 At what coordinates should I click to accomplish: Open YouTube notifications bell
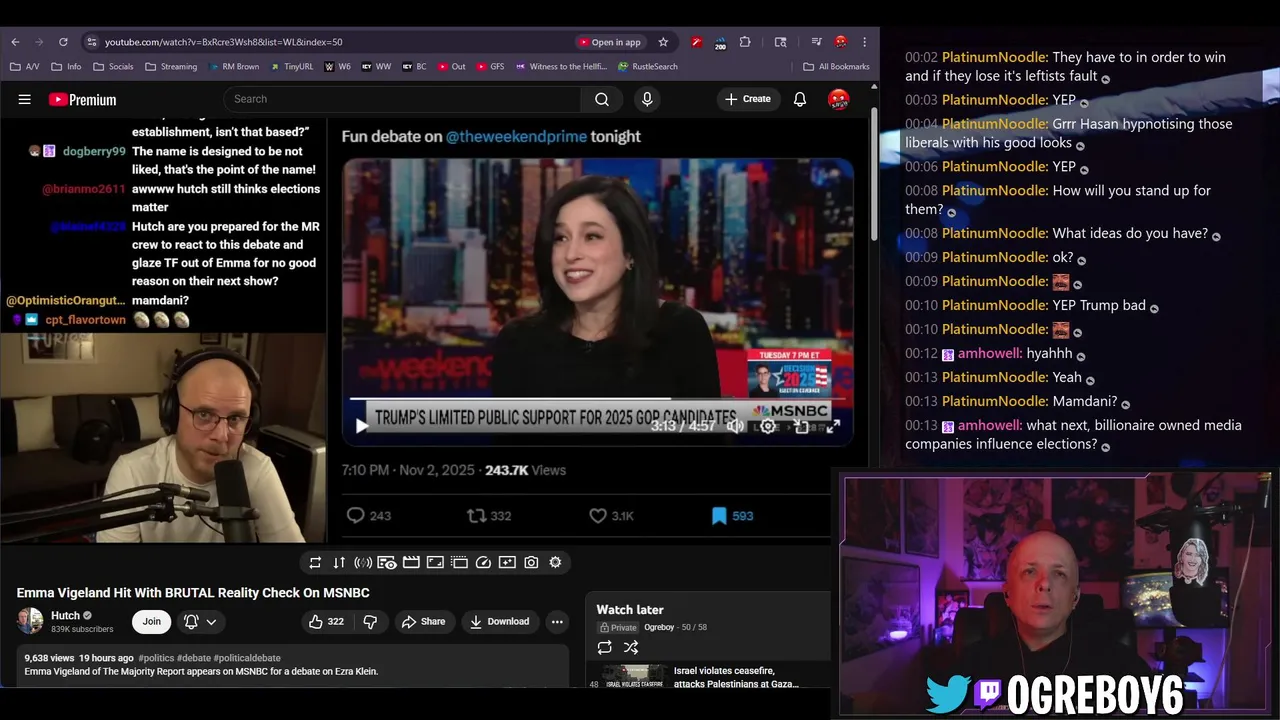pos(800,99)
